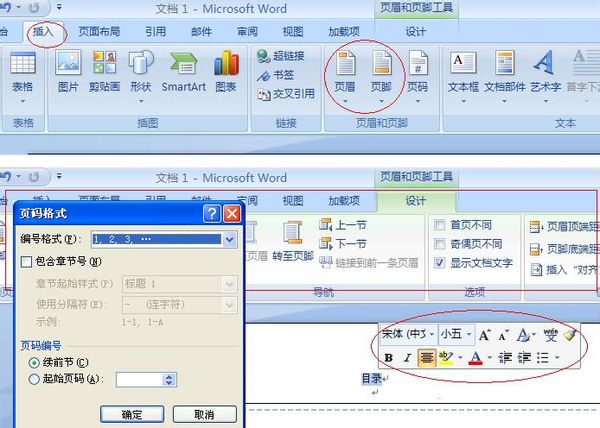Viewport: 600px width, 428px height.
Task: Open the 页眉 header menu
Action: tap(345, 77)
